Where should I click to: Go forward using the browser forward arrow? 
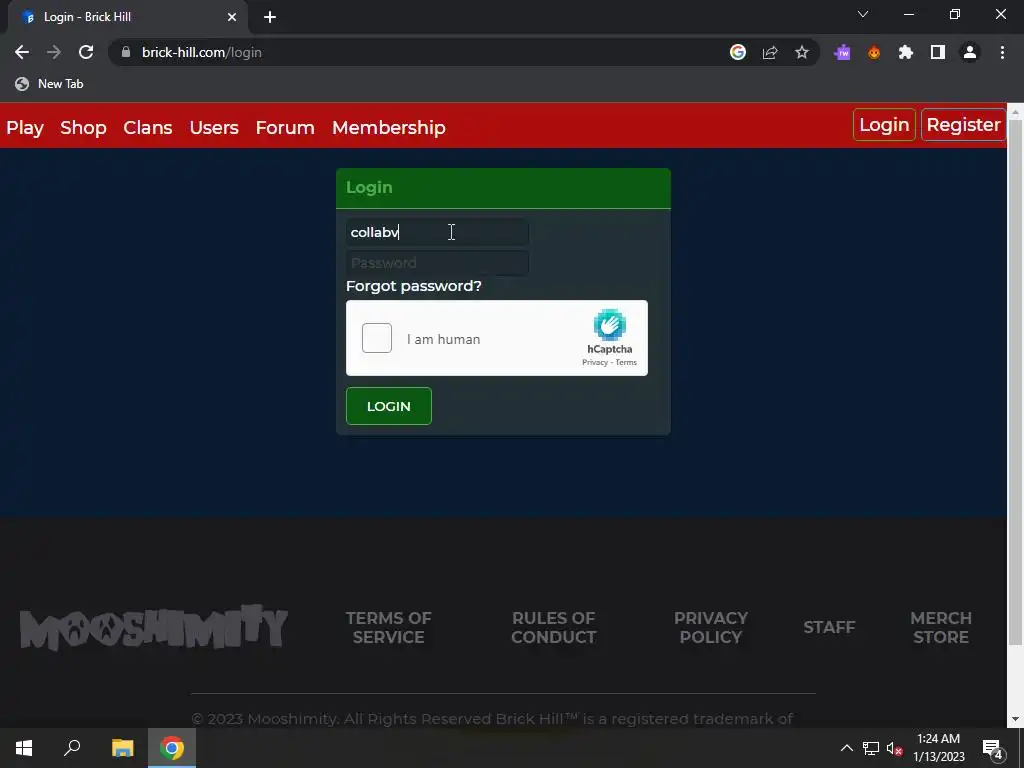(x=54, y=52)
